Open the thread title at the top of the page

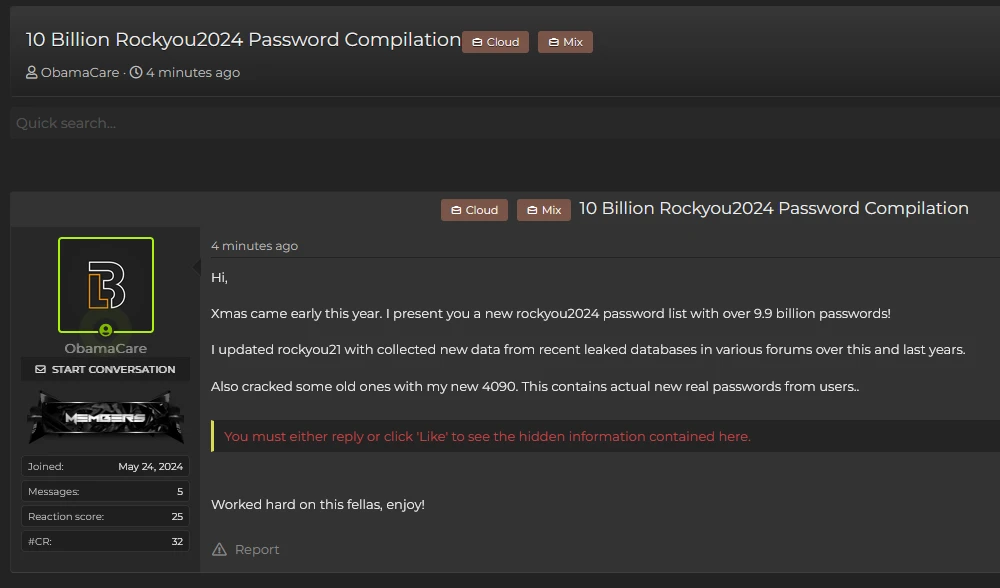(x=243, y=40)
